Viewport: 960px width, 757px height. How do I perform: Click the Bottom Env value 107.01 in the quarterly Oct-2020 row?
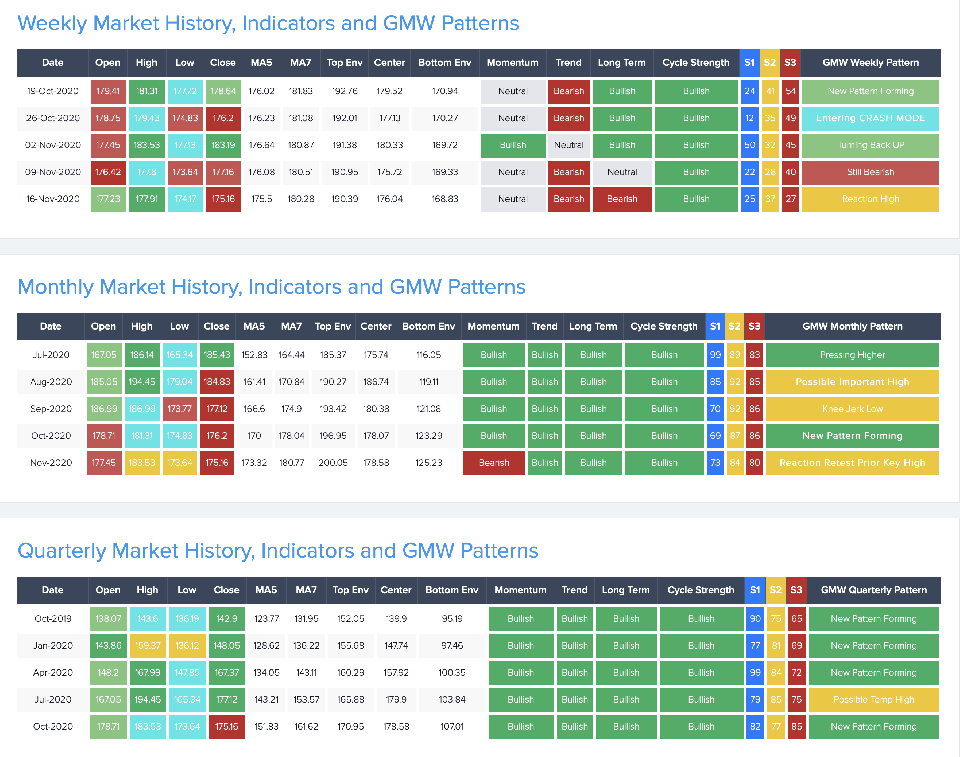pyautogui.click(x=452, y=726)
